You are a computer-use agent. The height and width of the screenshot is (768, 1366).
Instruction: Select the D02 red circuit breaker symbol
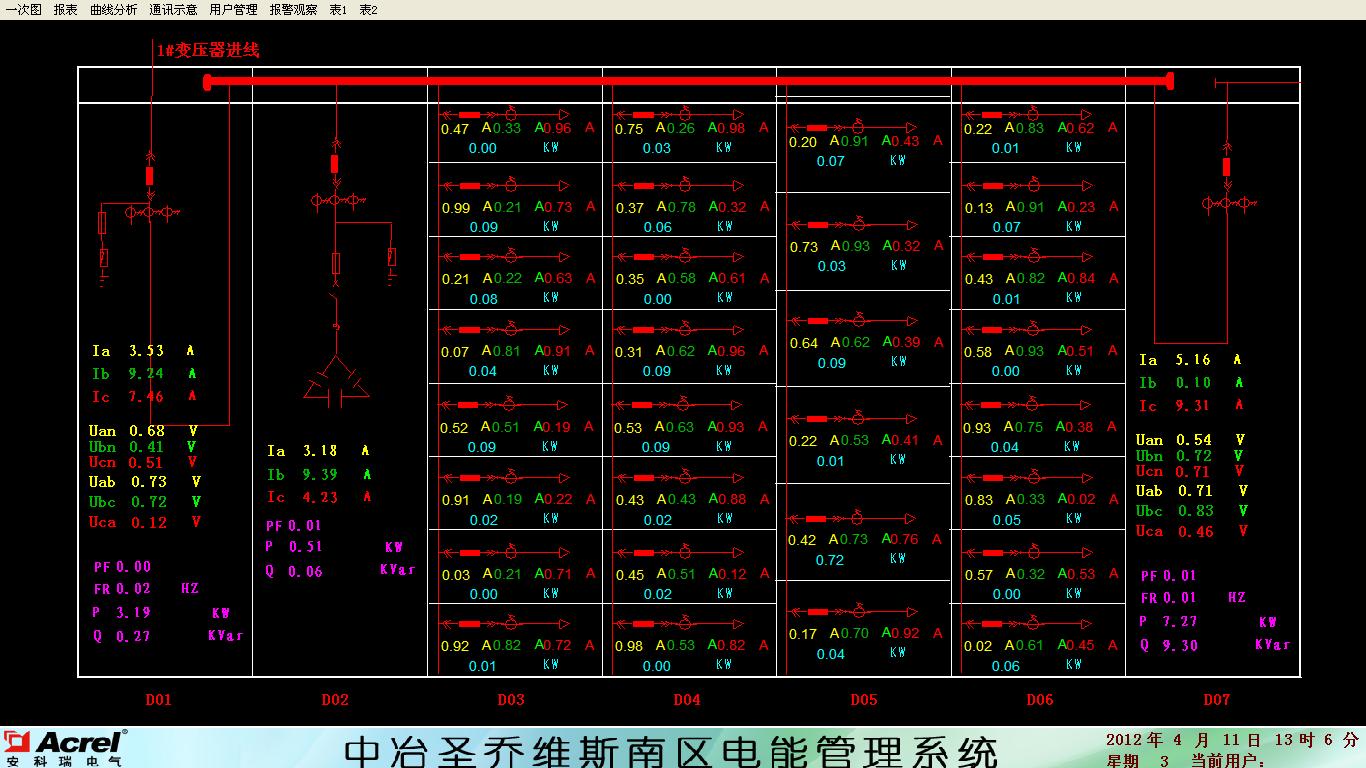click(335, 164)
